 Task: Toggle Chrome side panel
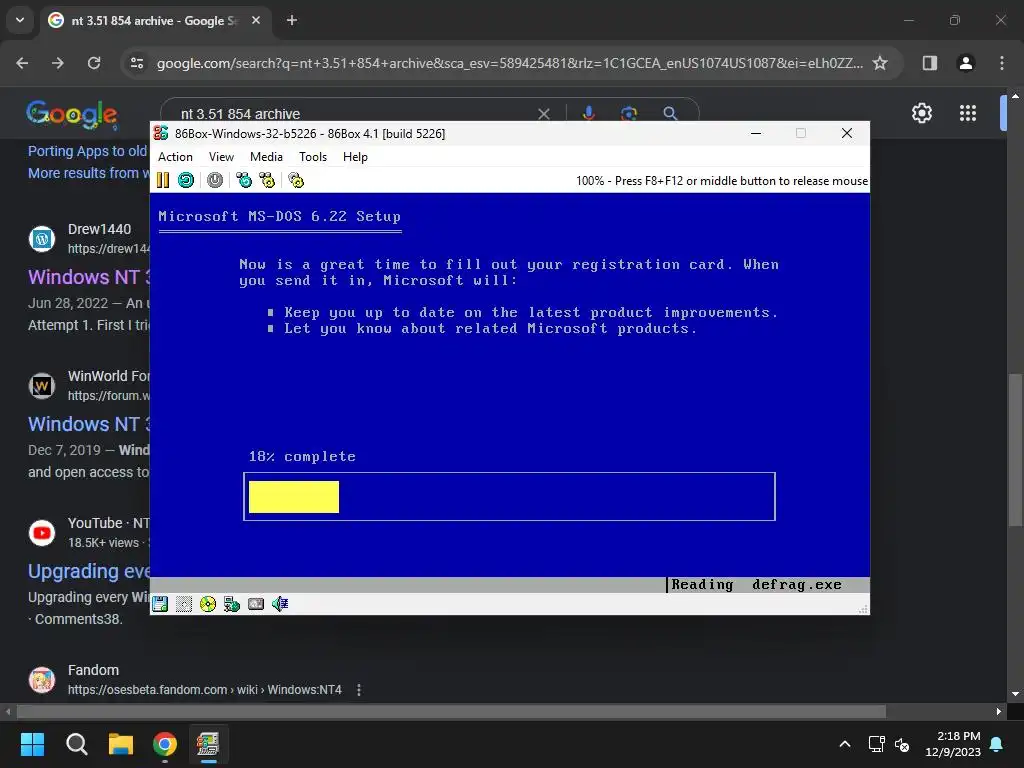click(x=930, y=63)
